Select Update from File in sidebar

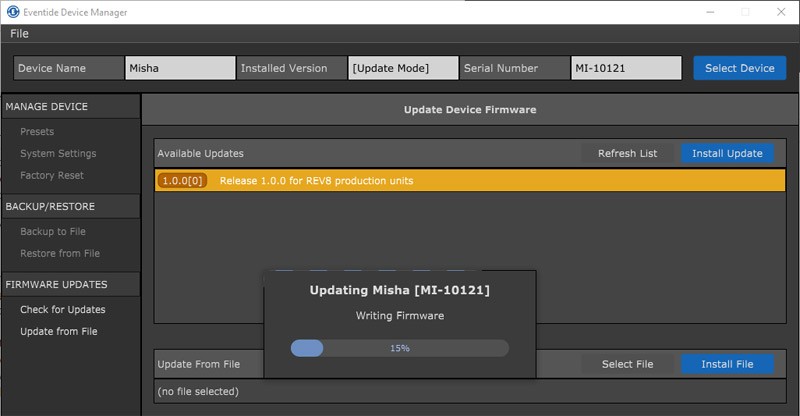click(59, 332)
